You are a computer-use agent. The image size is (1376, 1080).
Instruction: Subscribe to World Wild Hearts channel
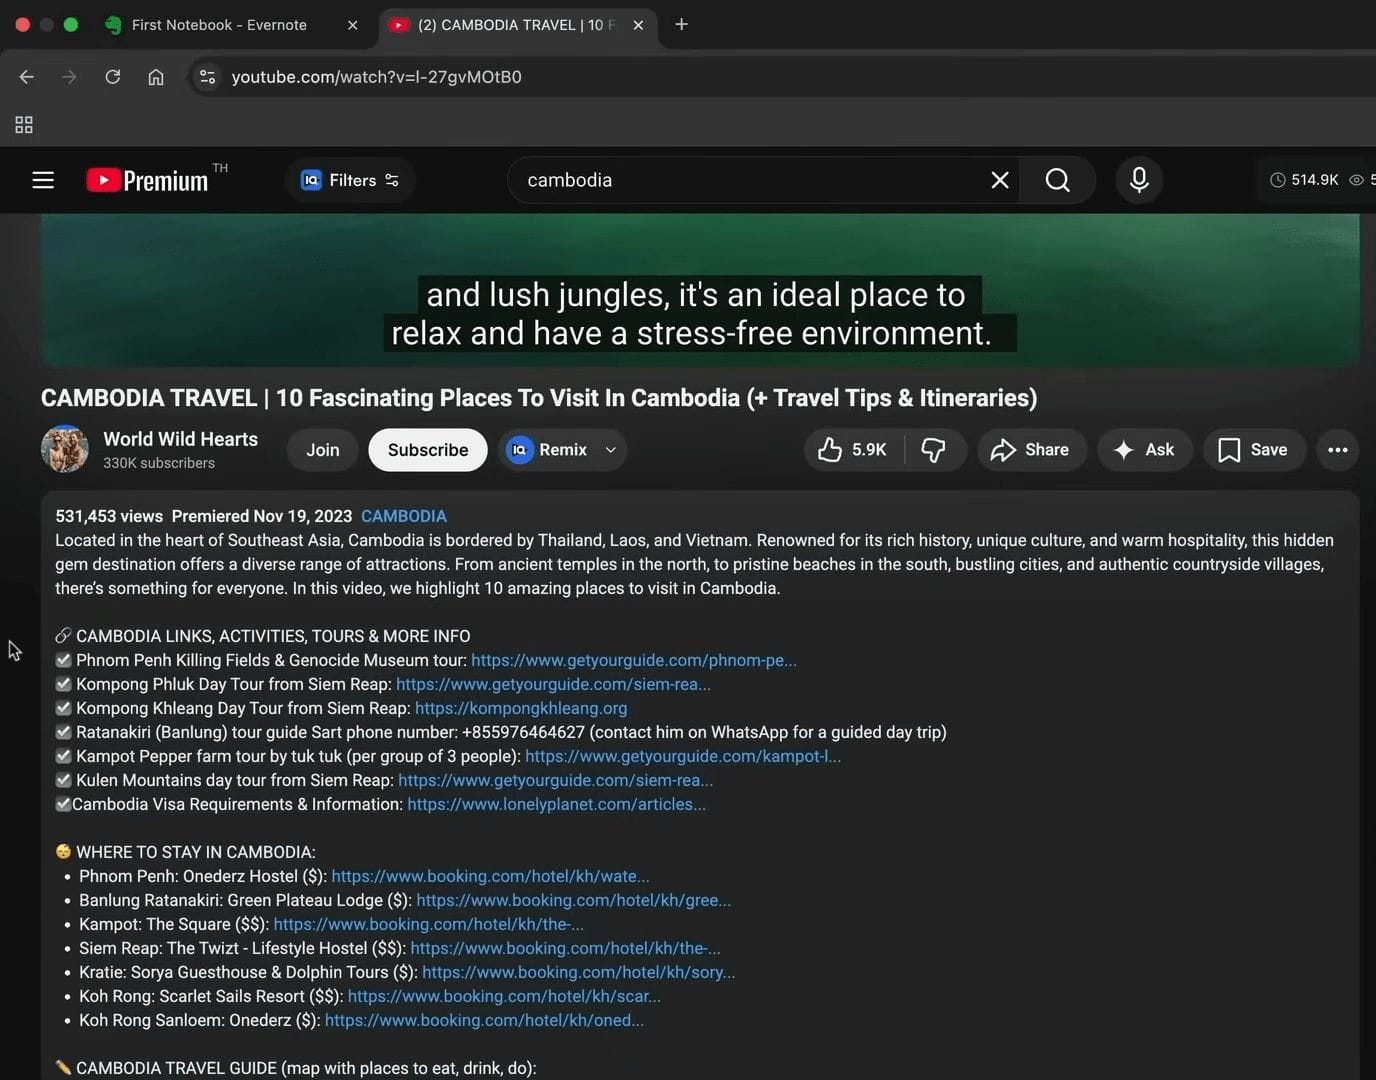click(x=427, y=450)
